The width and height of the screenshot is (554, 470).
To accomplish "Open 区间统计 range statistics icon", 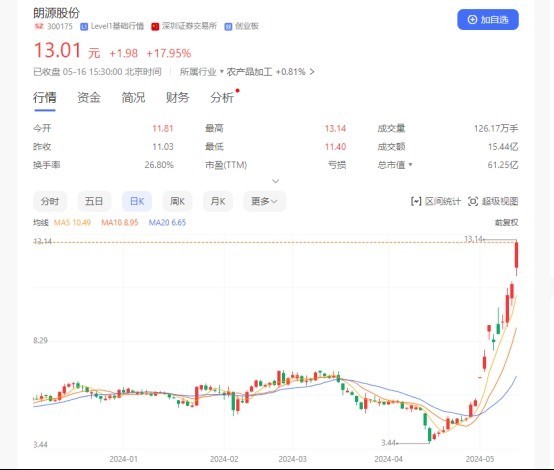I will pyautogui.click(x=416, y=201).
